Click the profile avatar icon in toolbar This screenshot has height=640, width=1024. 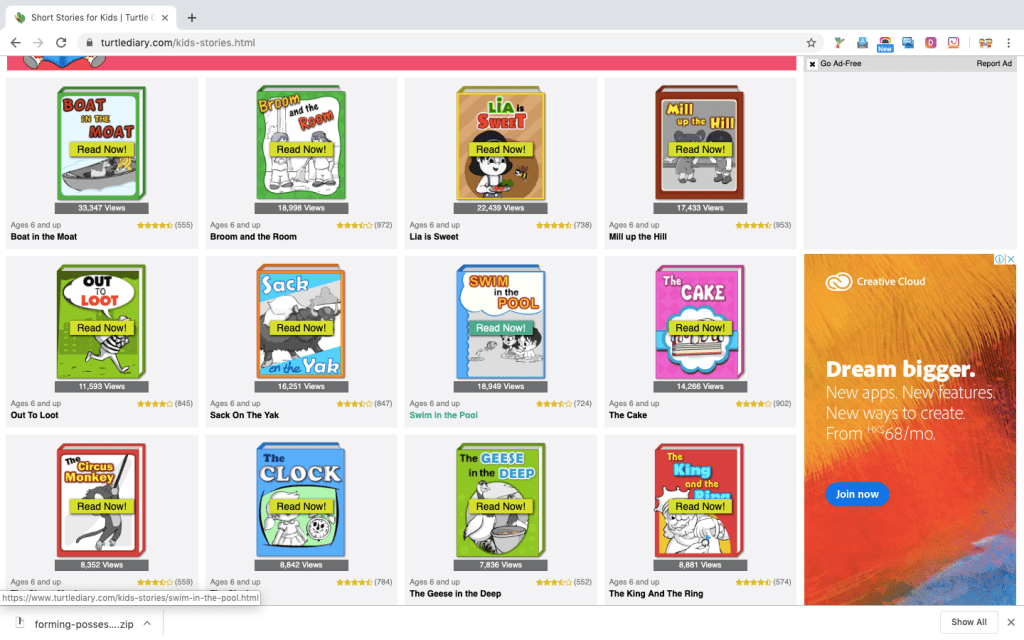(985, 43)
